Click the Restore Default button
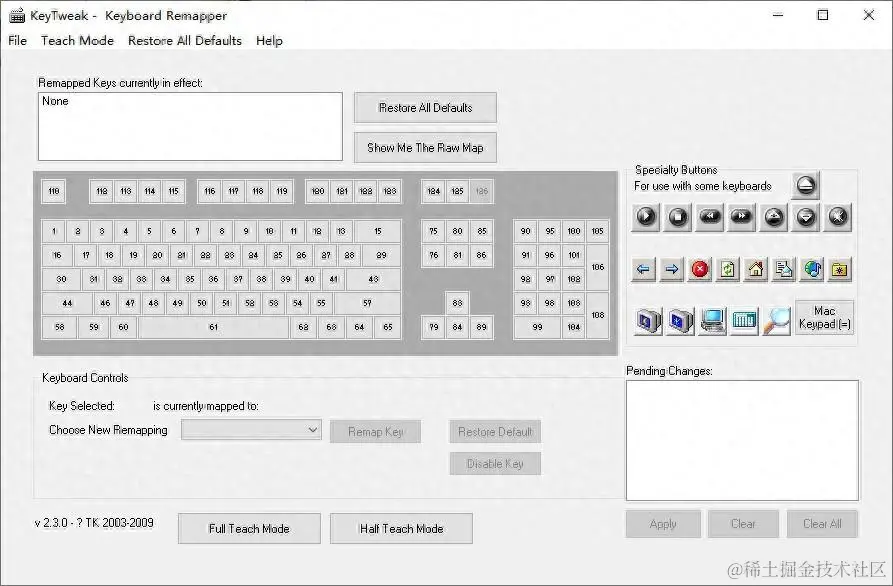The image size is (893, 586). pyautogui.click(x=495, y=432)
